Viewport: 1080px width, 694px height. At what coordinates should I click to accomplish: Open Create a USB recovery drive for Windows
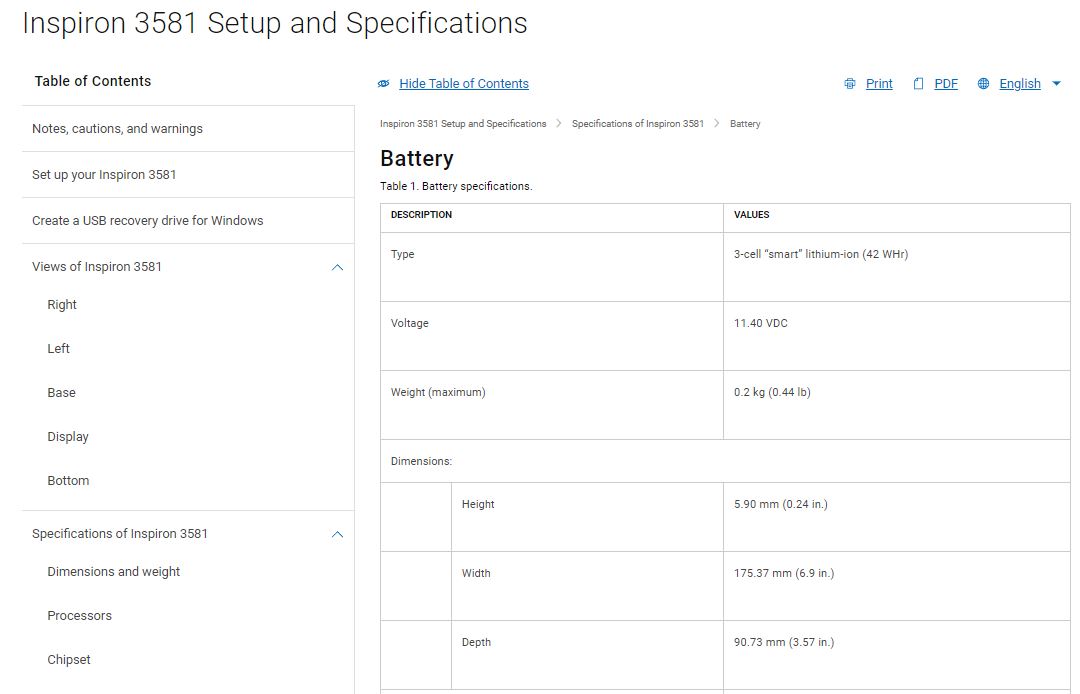[147, 221]
